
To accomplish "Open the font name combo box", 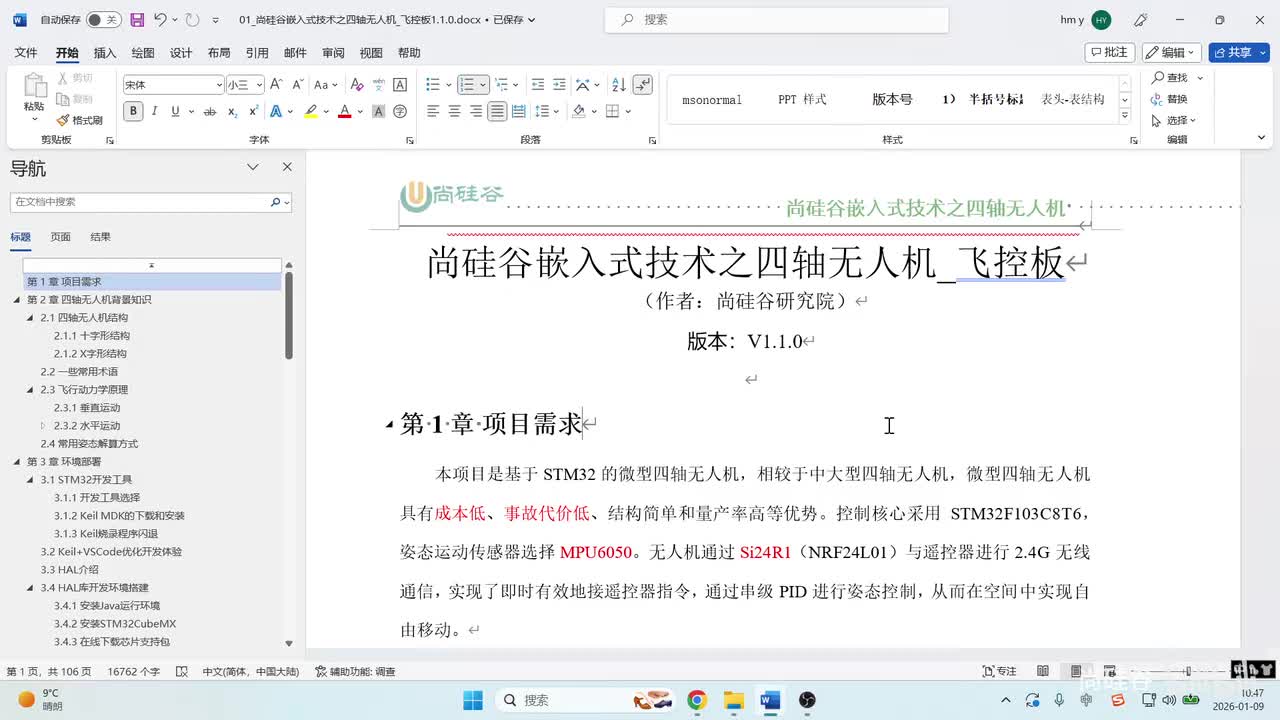I will [x=173, y=85].
